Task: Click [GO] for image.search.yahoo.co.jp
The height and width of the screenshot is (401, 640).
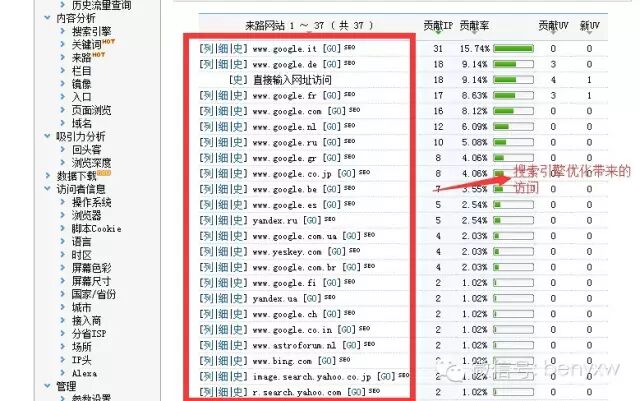Action: (386, 376)
